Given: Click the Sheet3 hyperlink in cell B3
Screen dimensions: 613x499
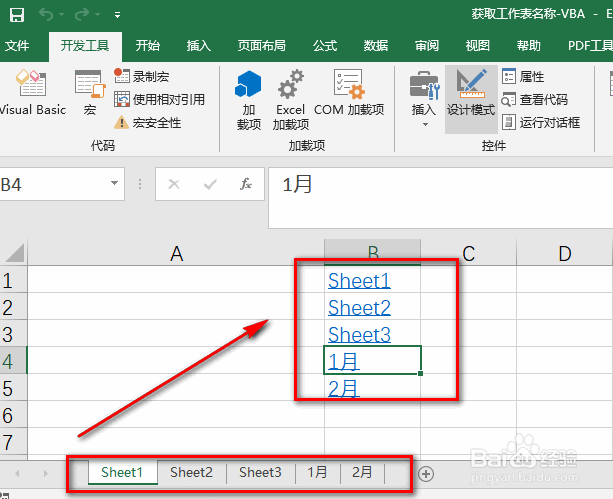Looking at the screenshot, I should [359, 335].
